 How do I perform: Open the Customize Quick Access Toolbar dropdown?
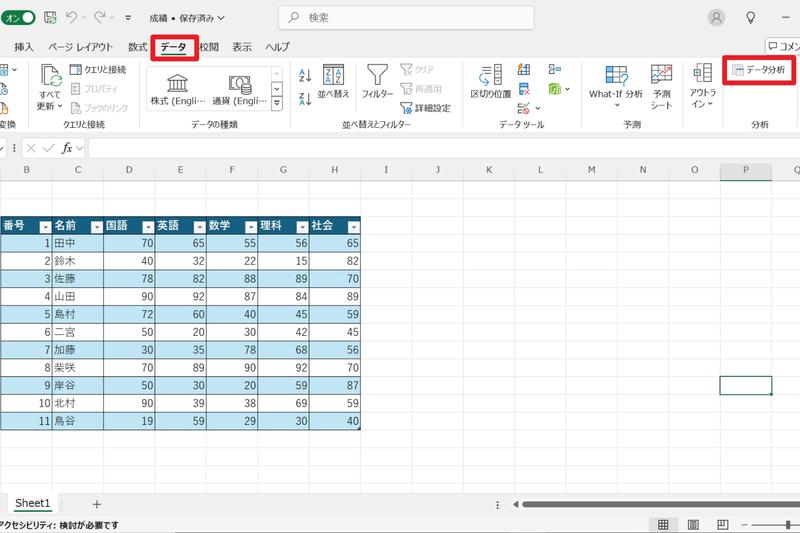[x=128, y=18]
